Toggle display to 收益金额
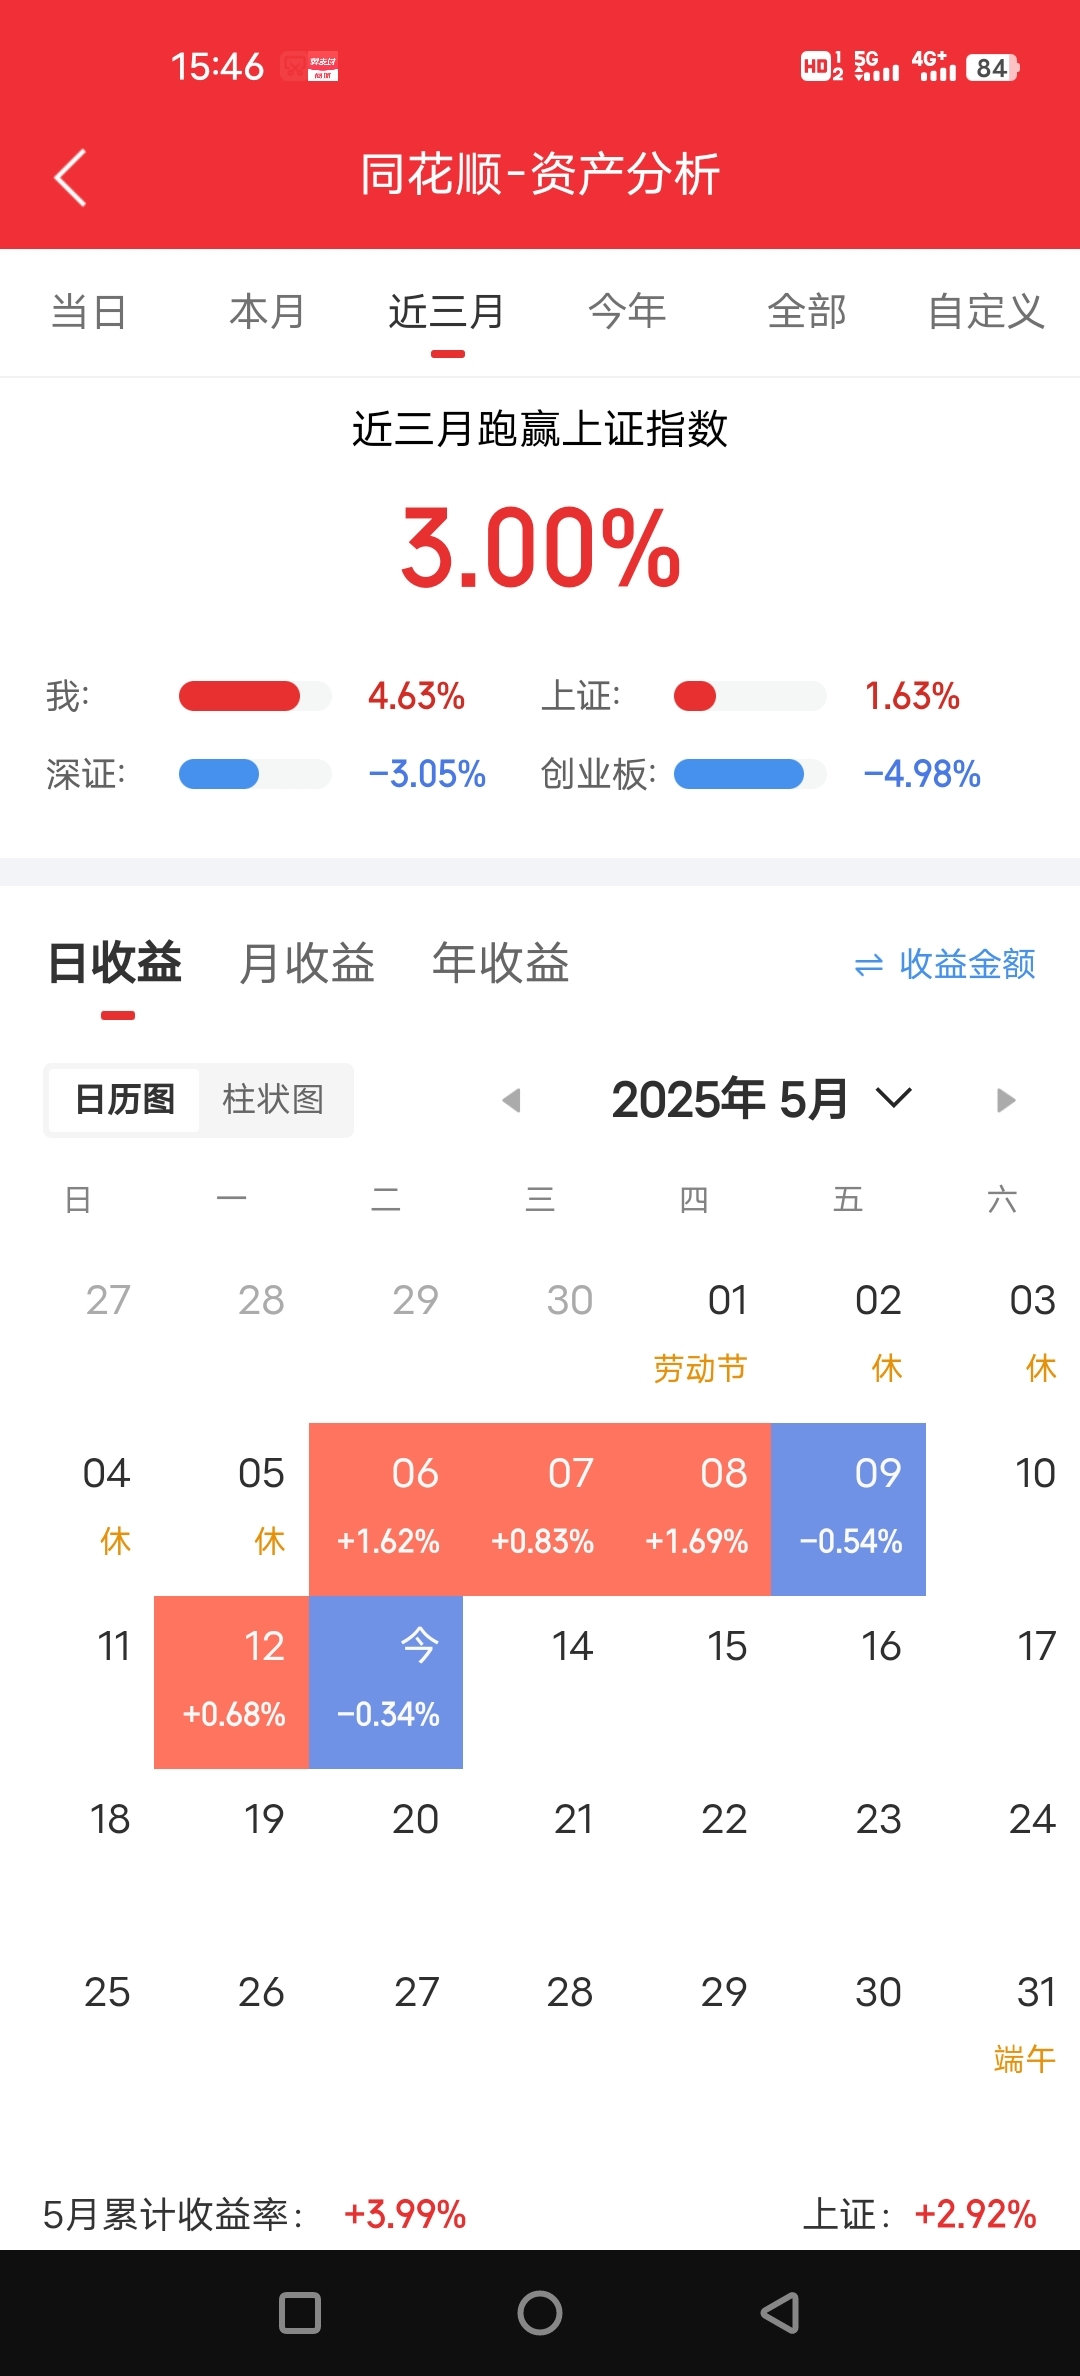This screenshot has width=1080, height=2376. (967, 964)
